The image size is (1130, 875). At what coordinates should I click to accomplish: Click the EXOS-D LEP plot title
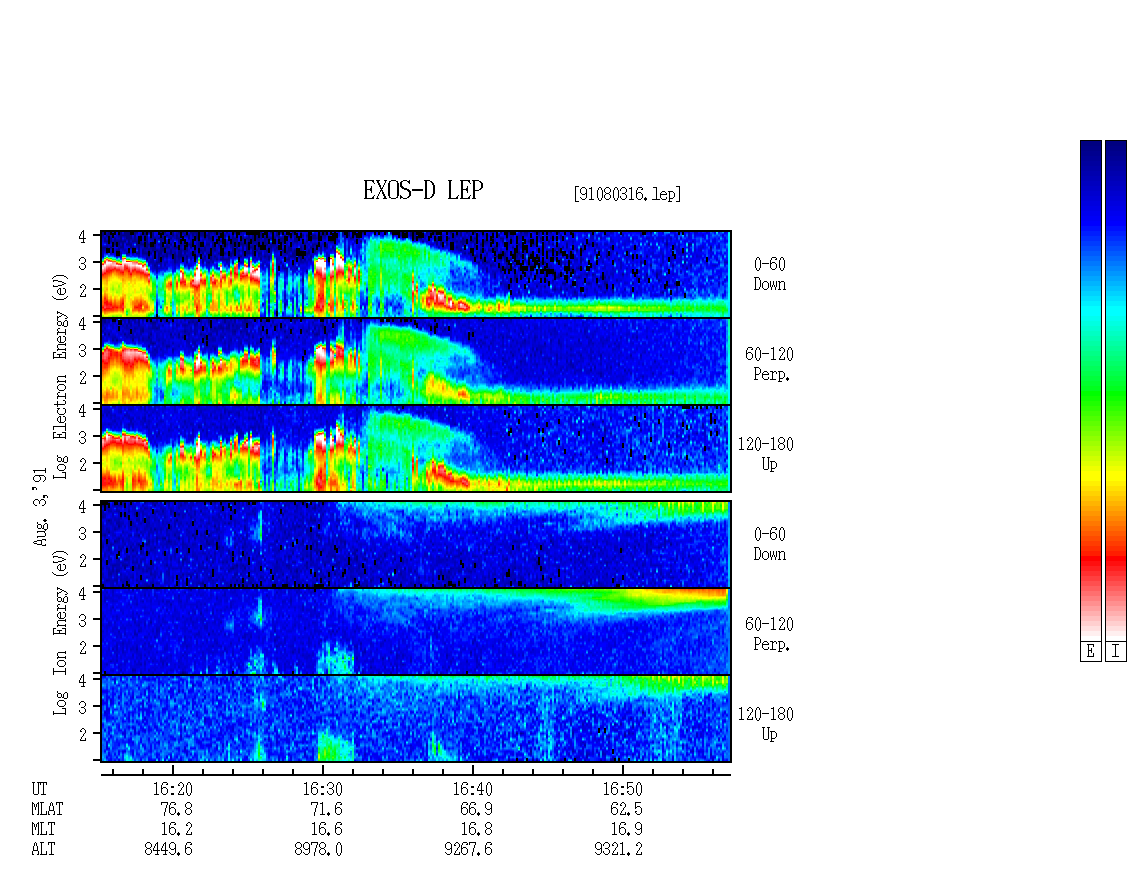coord(423,190)
